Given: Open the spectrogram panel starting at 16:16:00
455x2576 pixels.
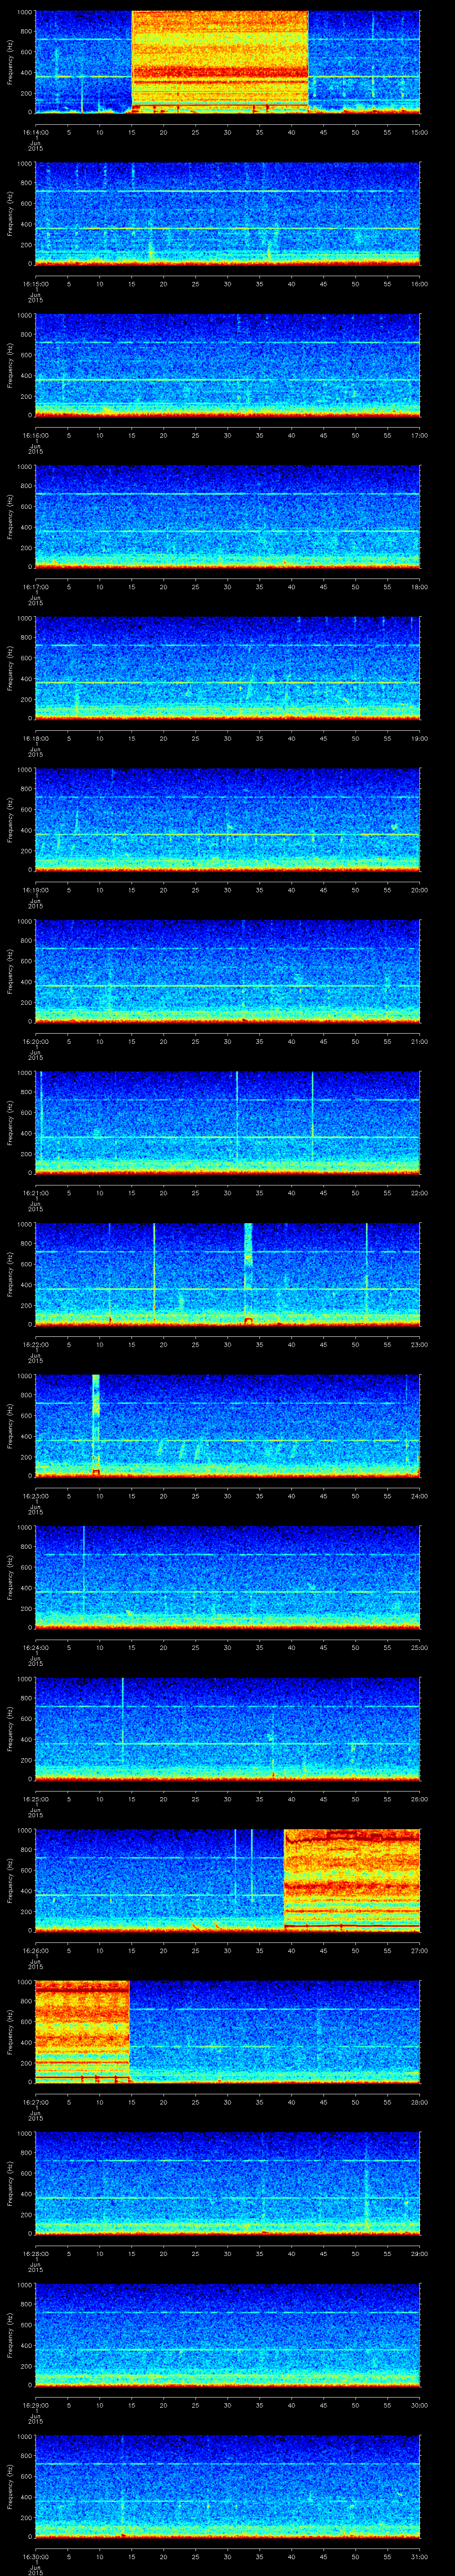Looking at the screenshot, I should (x=228, y=364).
